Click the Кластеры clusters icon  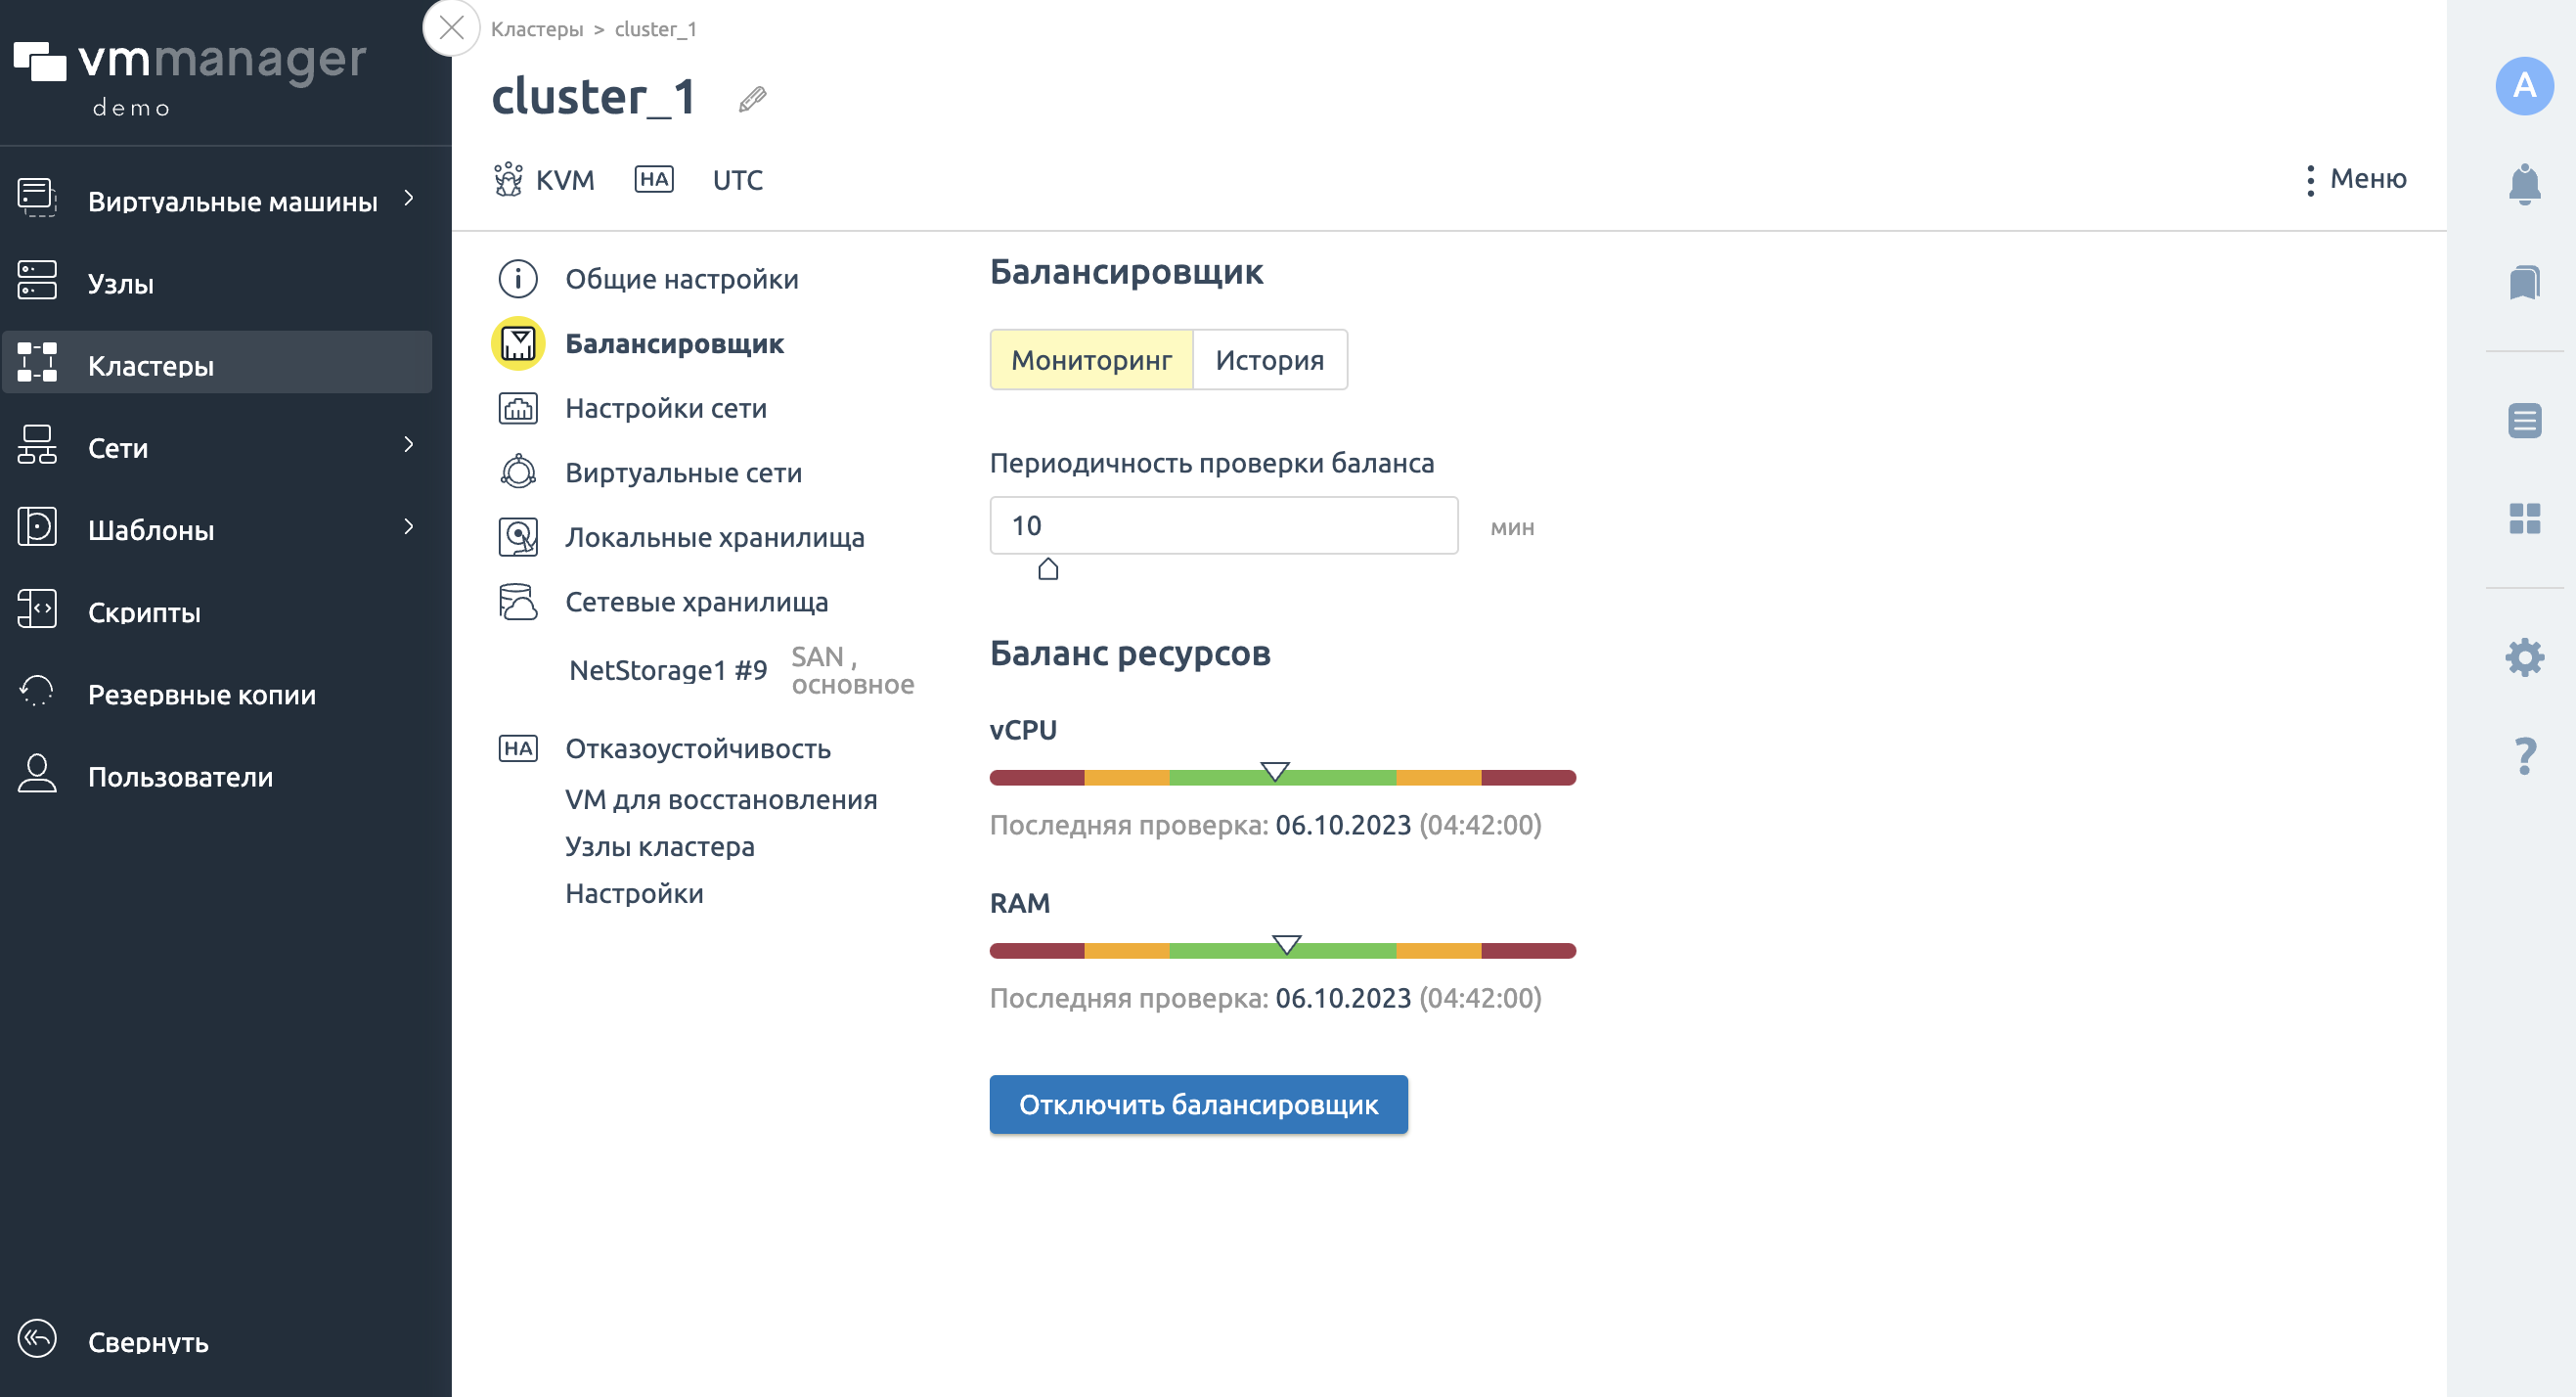37,363
